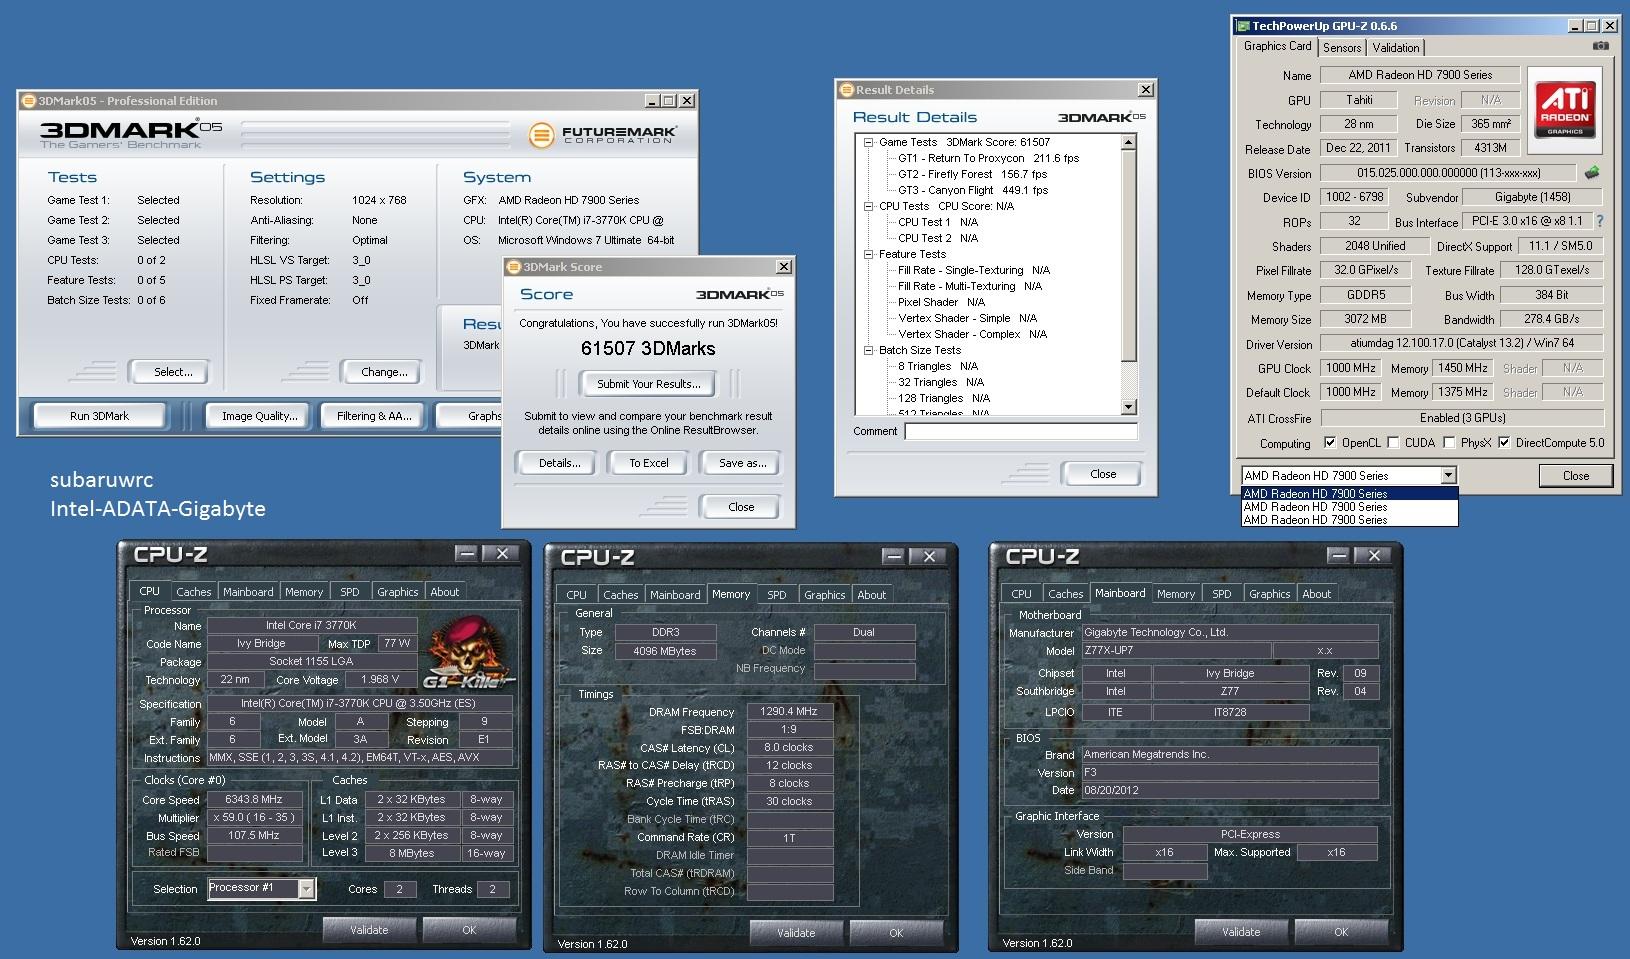This screenshot has height=959, width=1630.
Task: Click the 3DMark05 window title bar icon
Action: tap(29, 101)
